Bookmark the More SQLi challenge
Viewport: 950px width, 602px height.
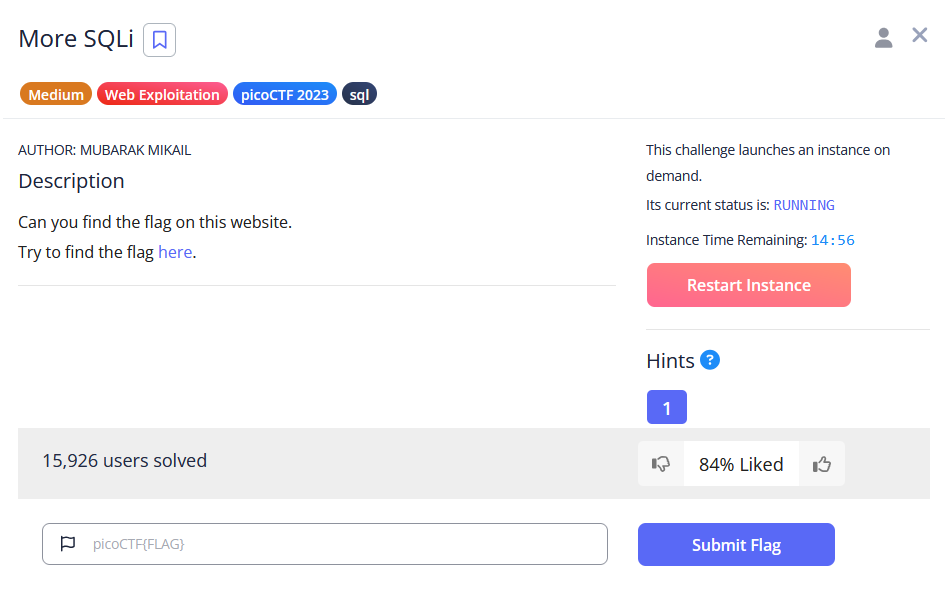coord(160,40)
